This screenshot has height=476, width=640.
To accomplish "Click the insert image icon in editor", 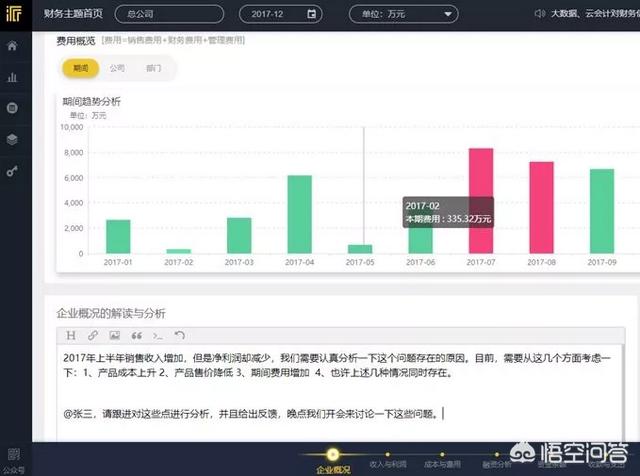I will click(x=114, y=335).
